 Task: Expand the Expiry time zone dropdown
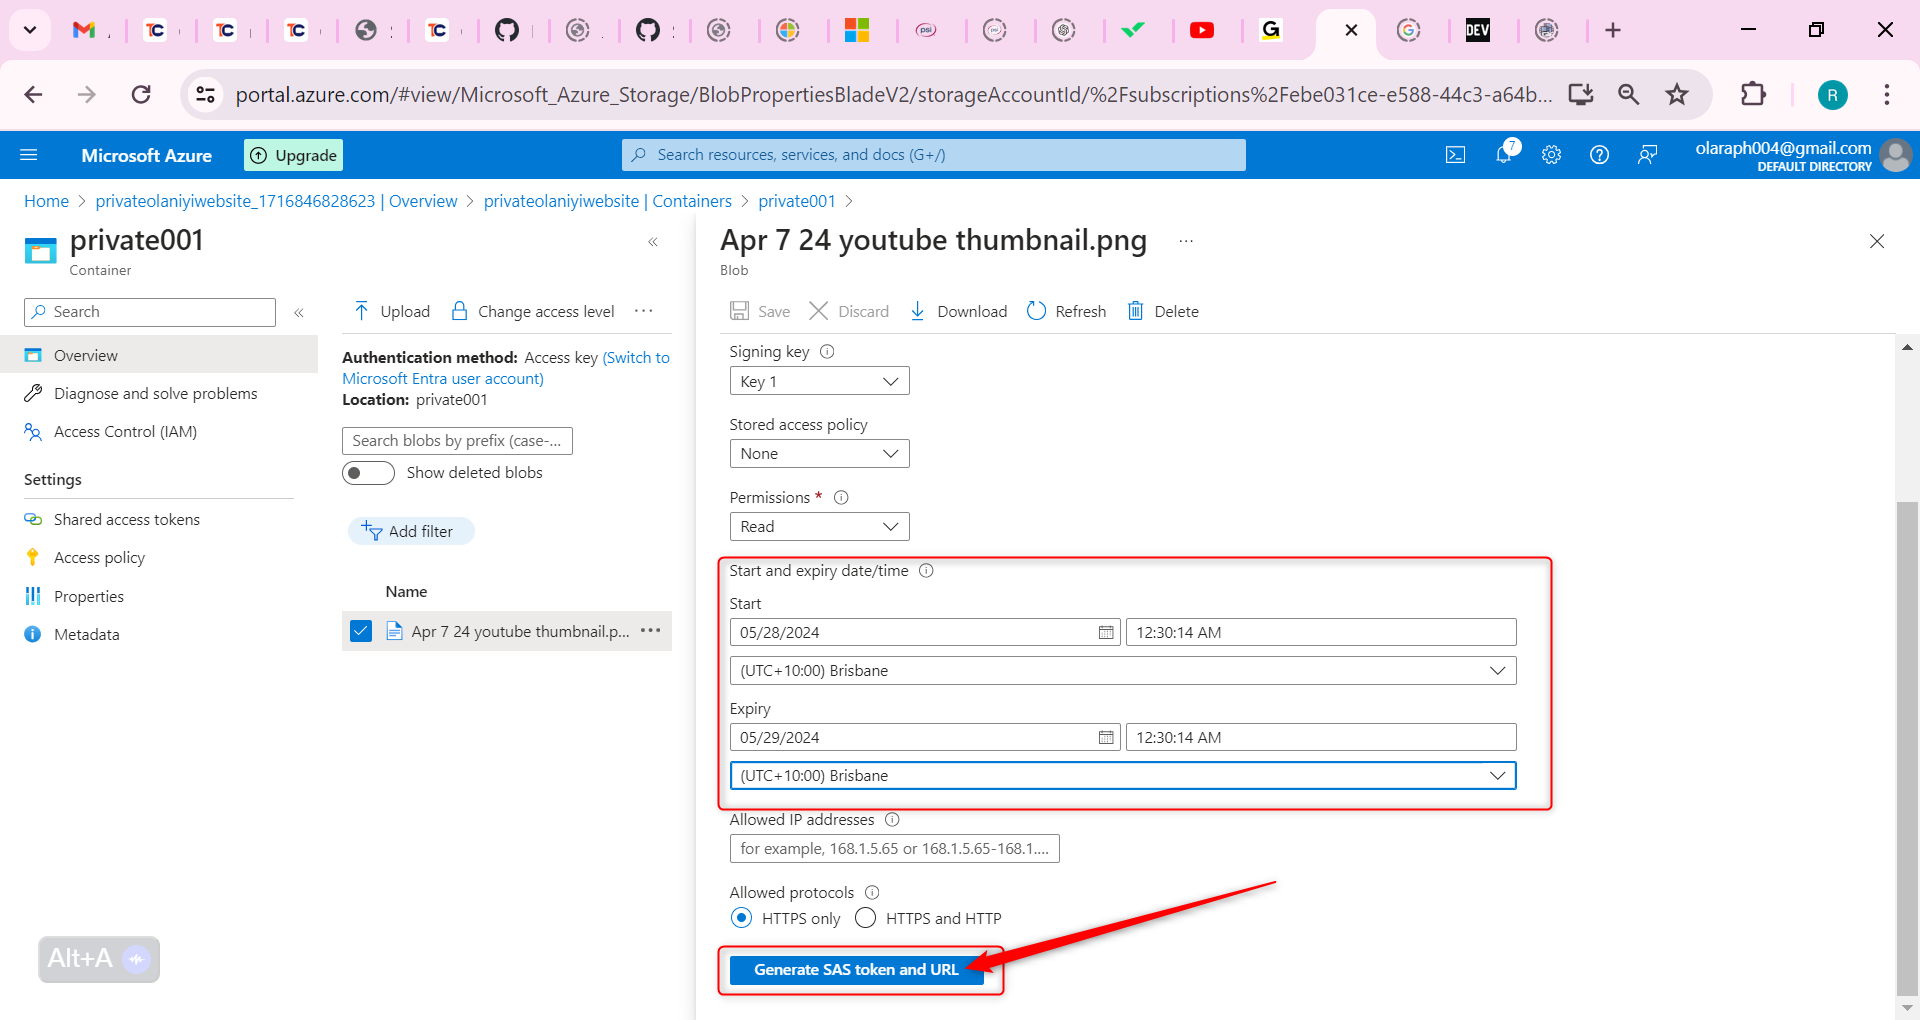click(1122, 776)
